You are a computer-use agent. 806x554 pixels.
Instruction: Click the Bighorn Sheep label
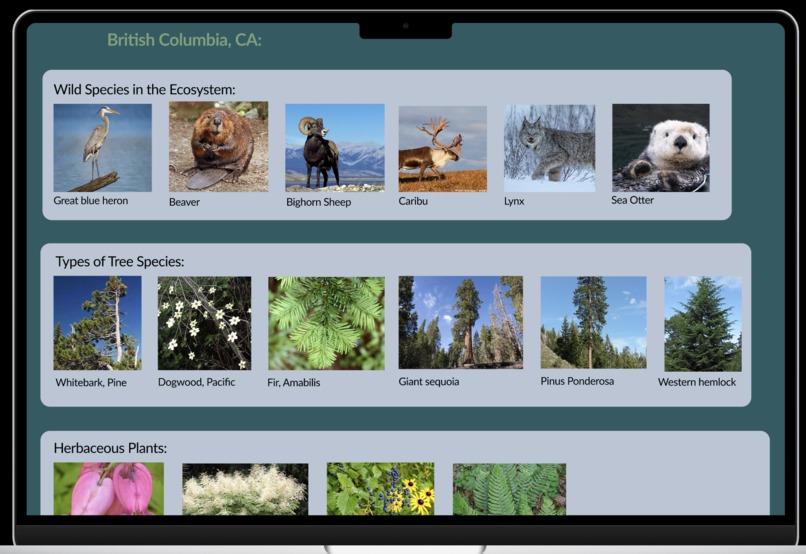point(319,202)
